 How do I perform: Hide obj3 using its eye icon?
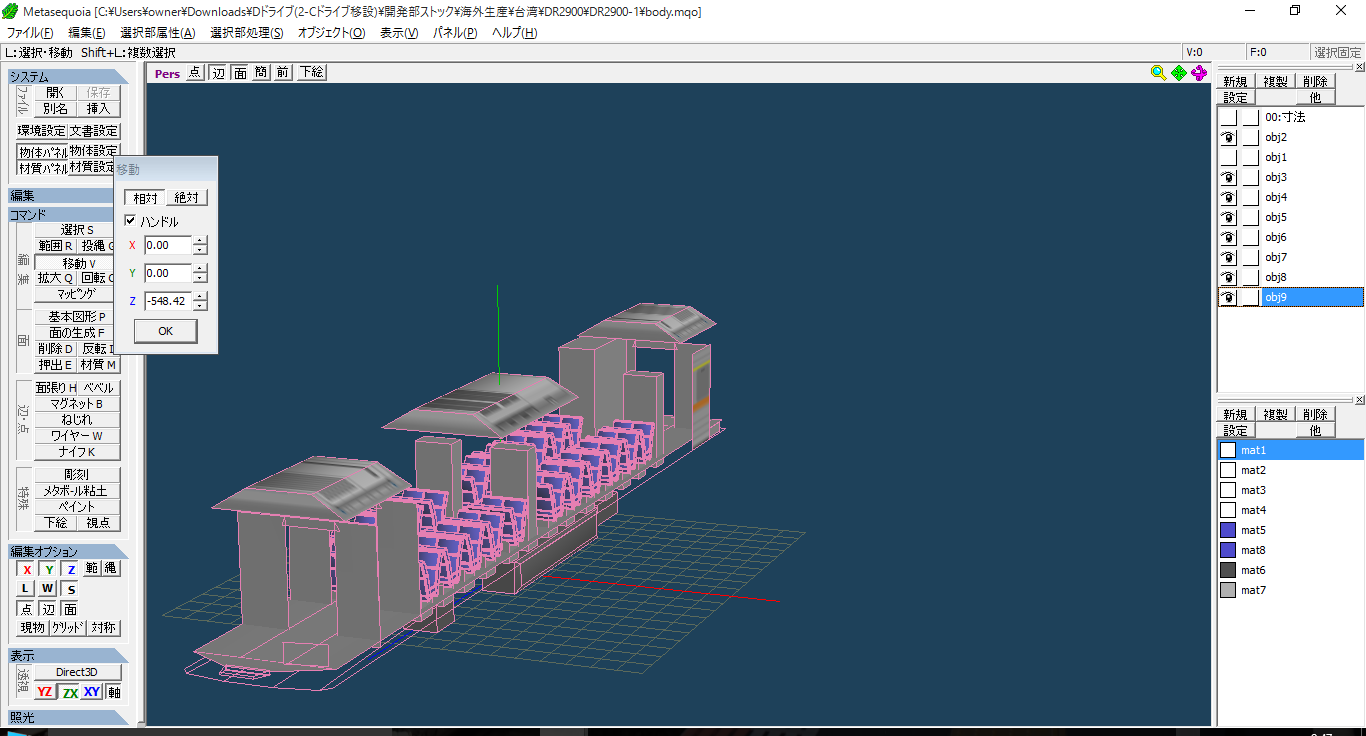tap(1228, 177)
